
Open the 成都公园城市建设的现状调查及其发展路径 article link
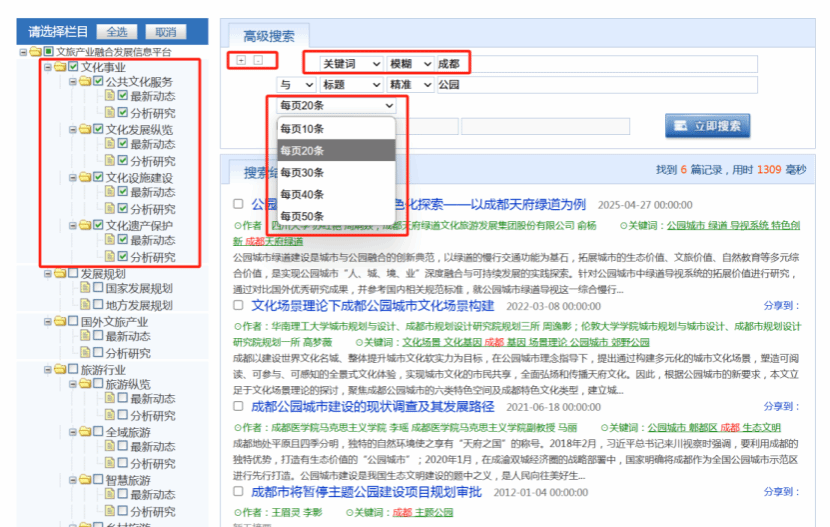point(372,407)
